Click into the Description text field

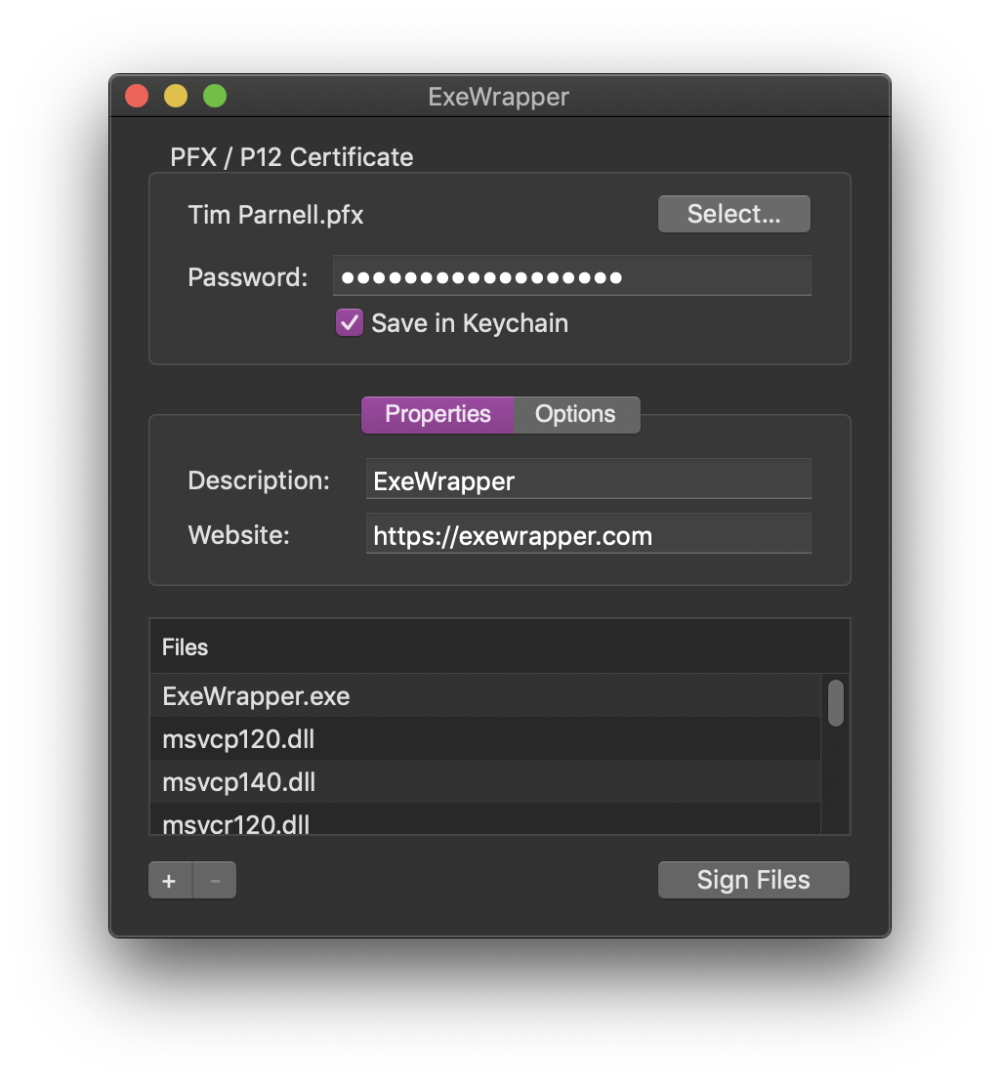pyautogui.click(x=588, y=480)
